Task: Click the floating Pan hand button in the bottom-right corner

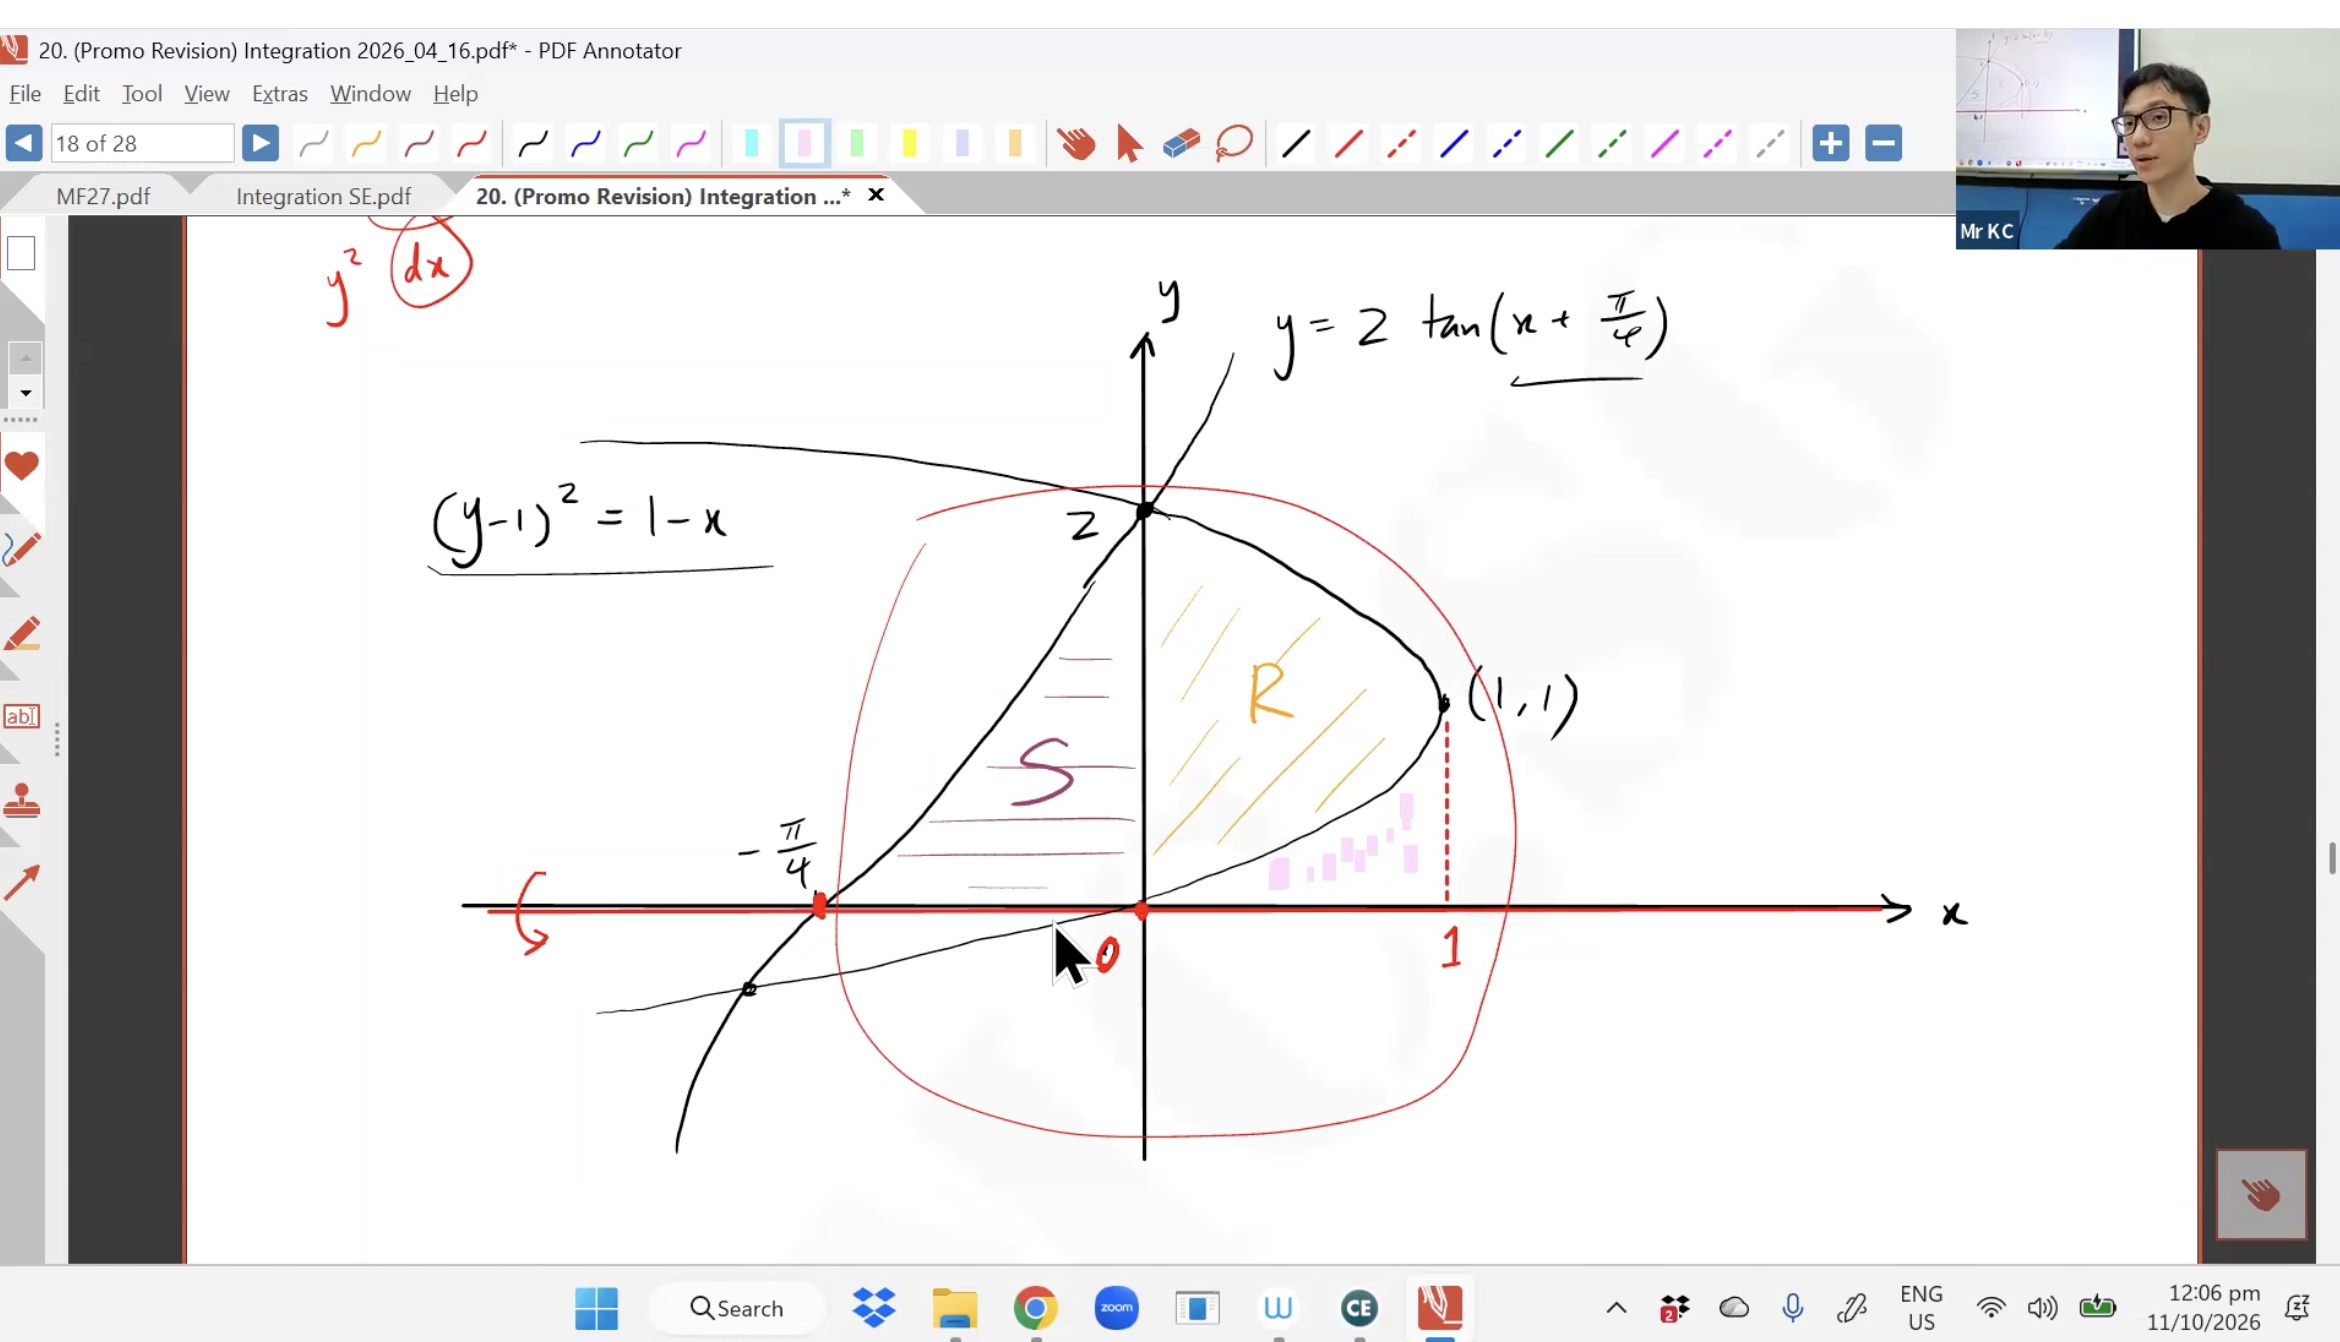Action: [2261, 1194]
